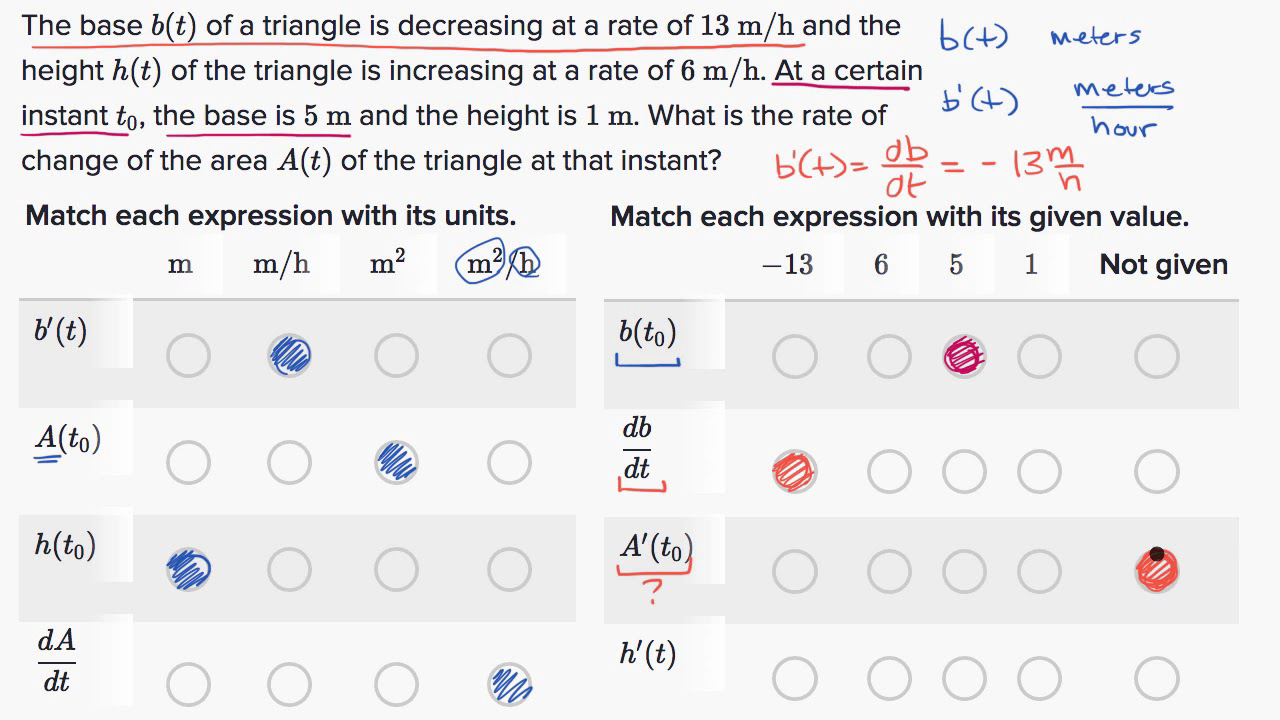Mark h(t₀) as having units of m²/h
Screen dimensions: 1280x720
[x=509, y=570]
